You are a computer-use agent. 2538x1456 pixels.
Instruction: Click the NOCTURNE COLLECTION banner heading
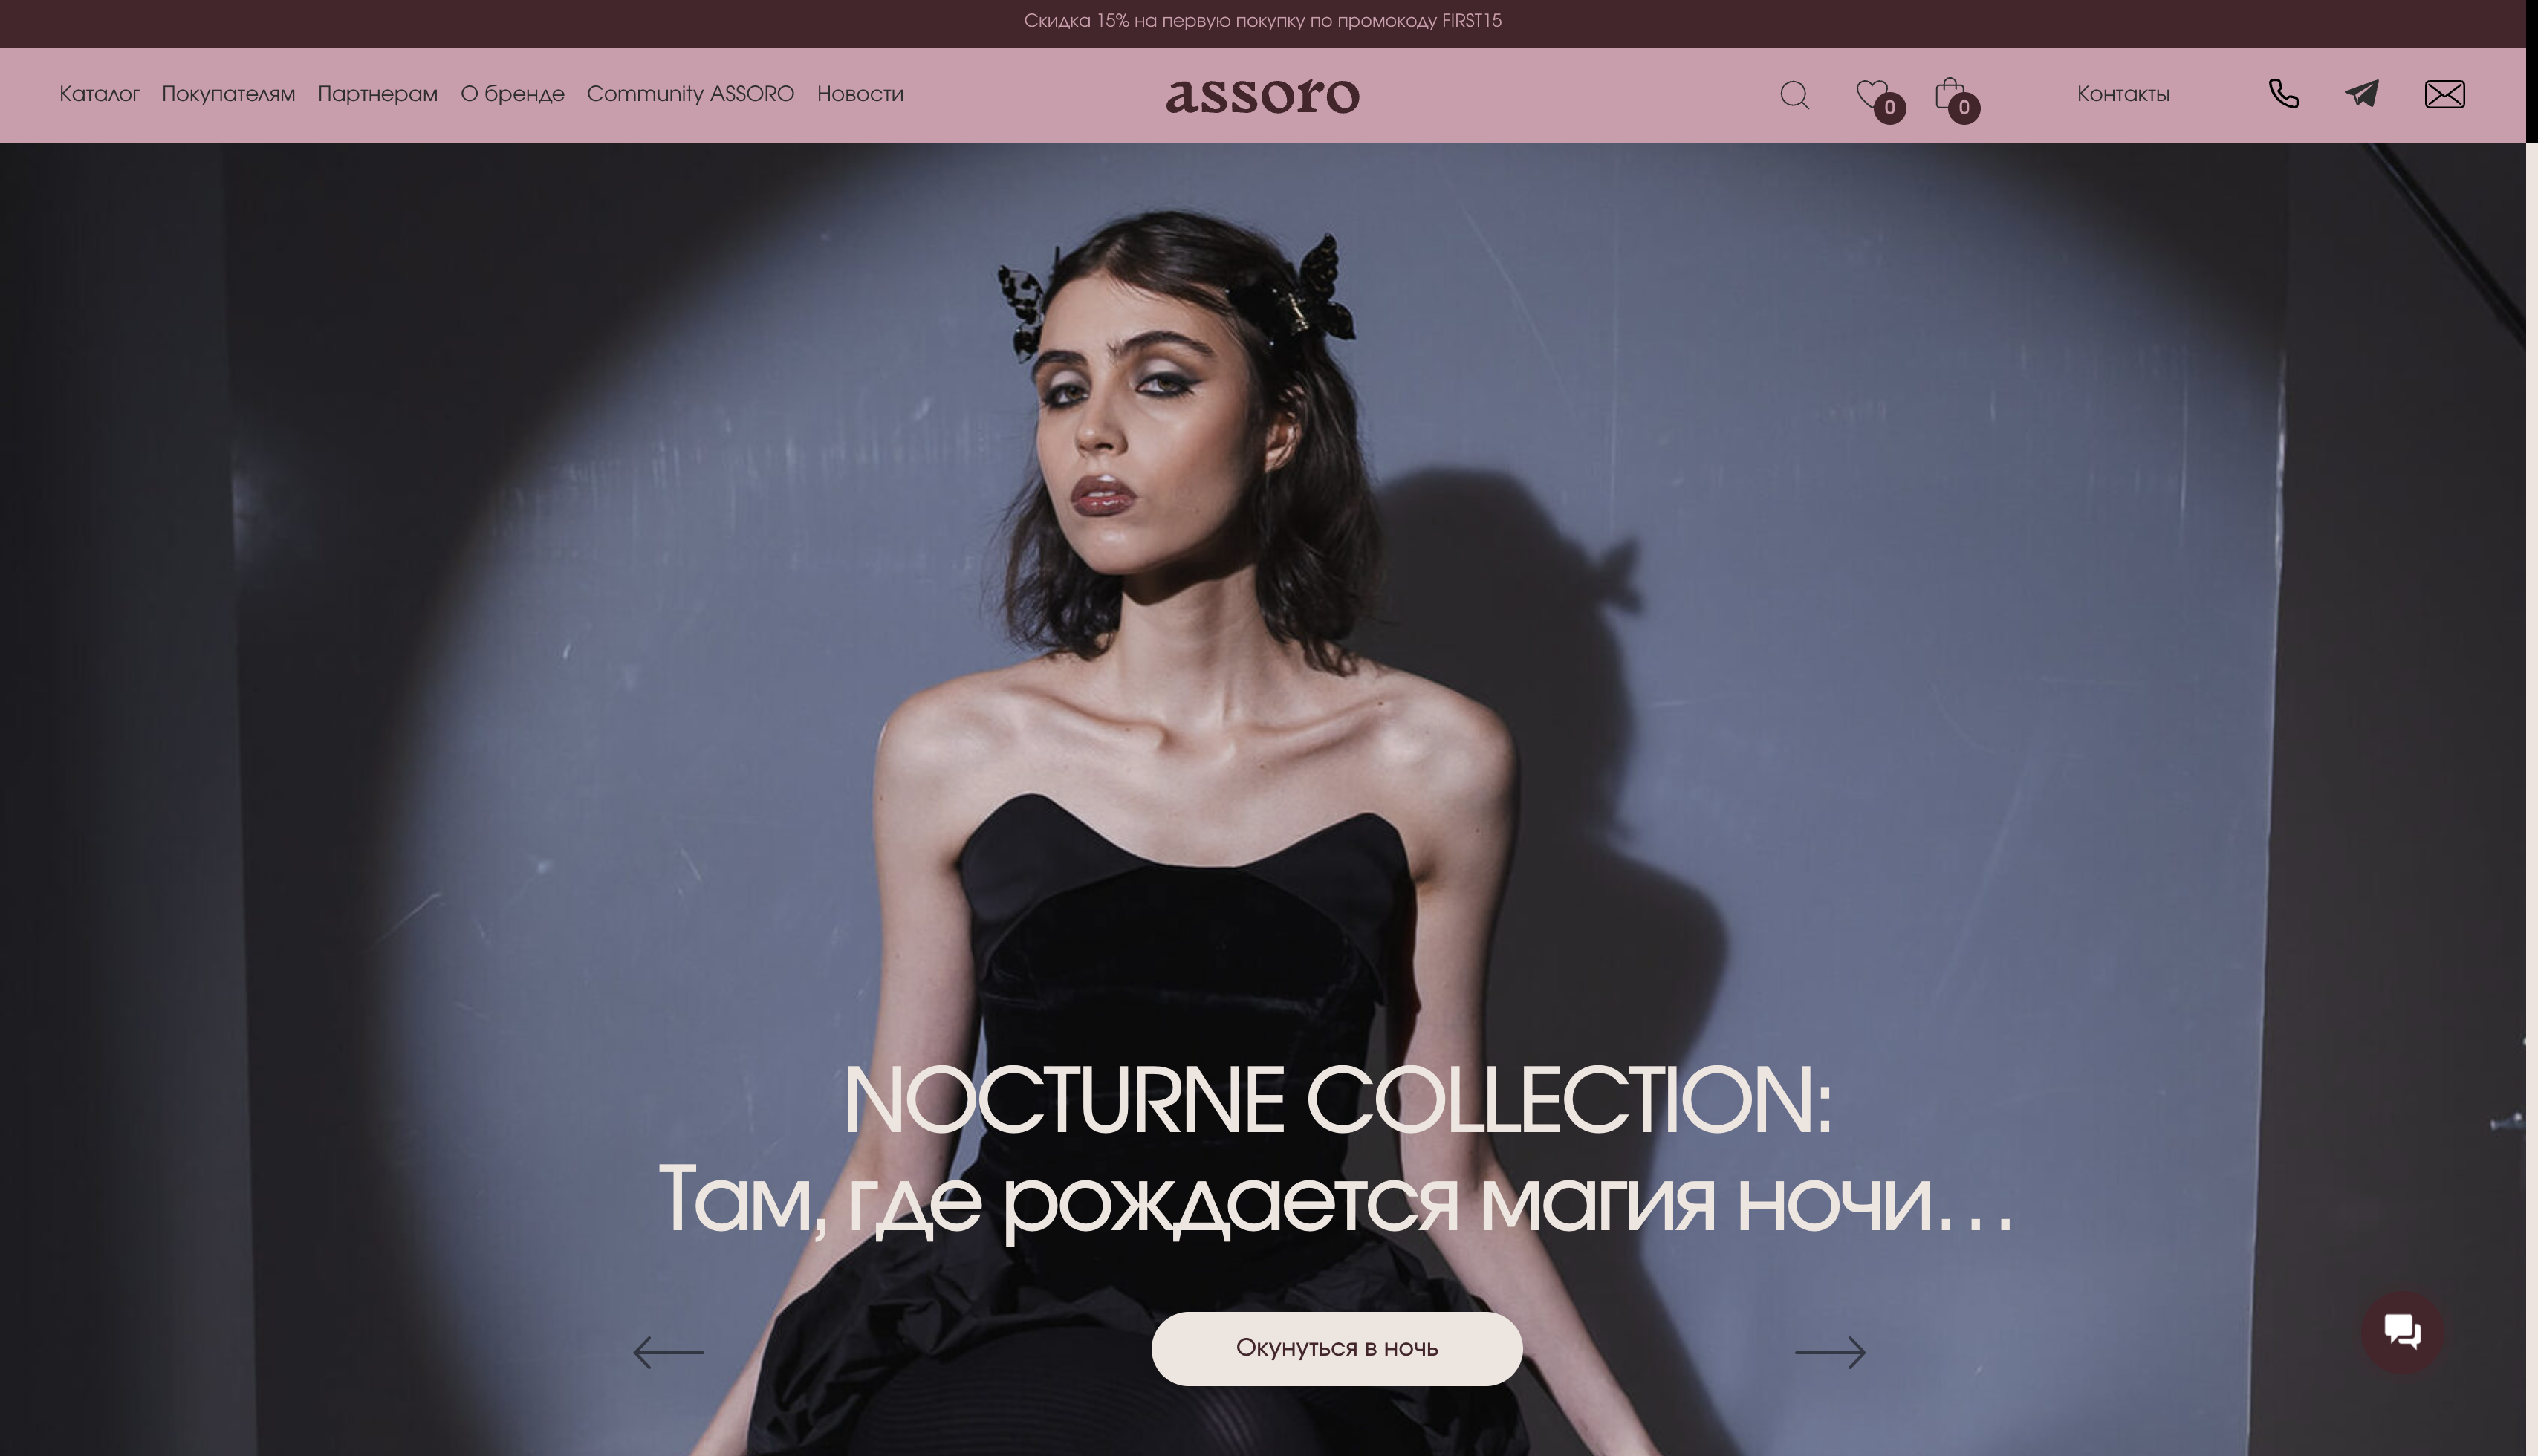point(1337,1100)
